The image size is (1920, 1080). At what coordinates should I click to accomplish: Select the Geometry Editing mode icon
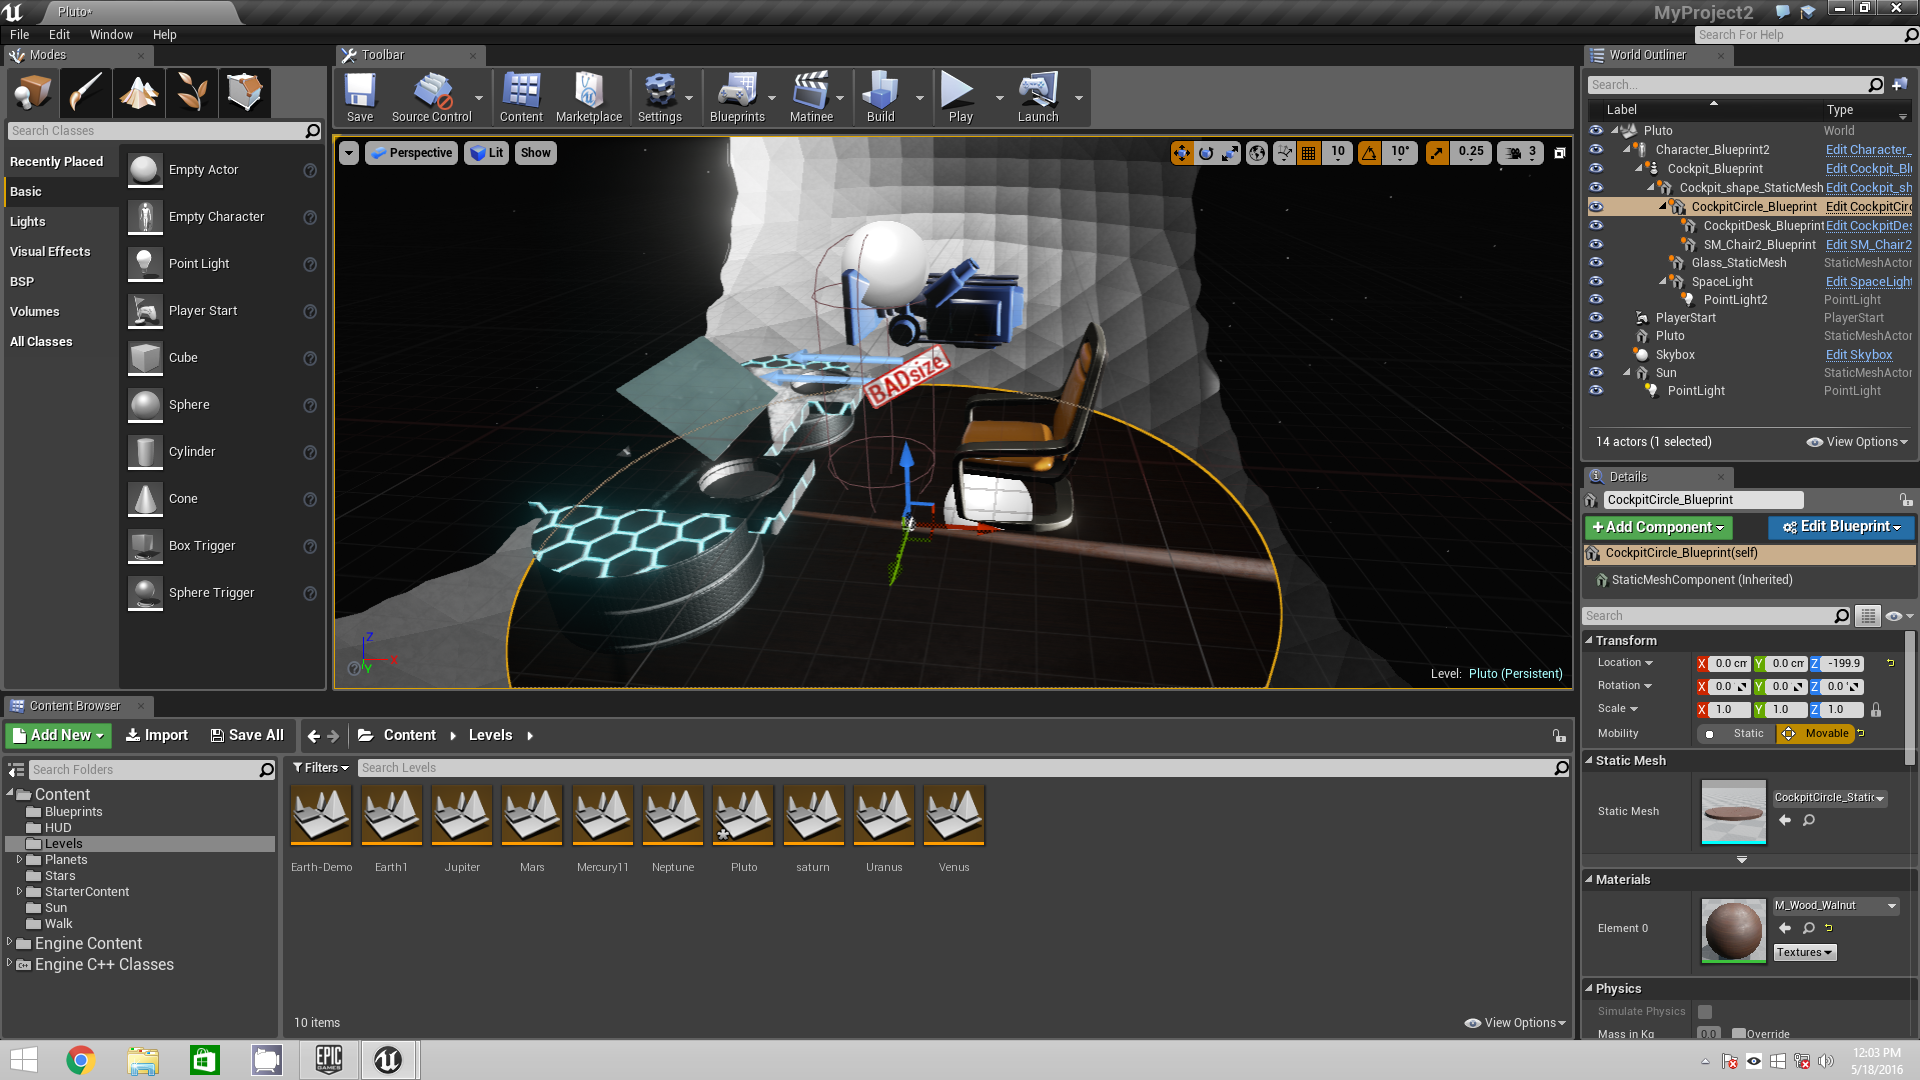[x=244, y=93]
